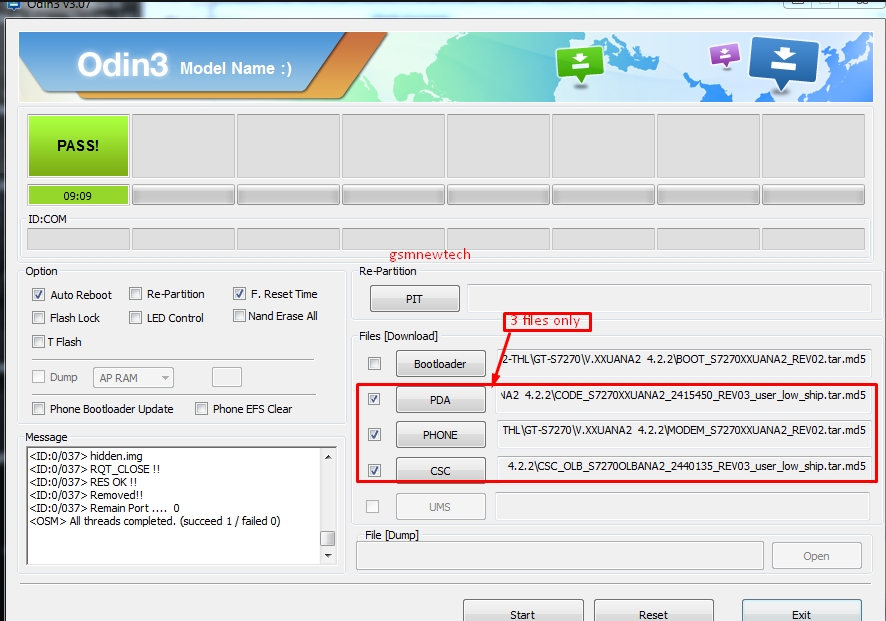
Task: Click 'Remain Port .... 0' log line
Action: [x=105, y=508]
